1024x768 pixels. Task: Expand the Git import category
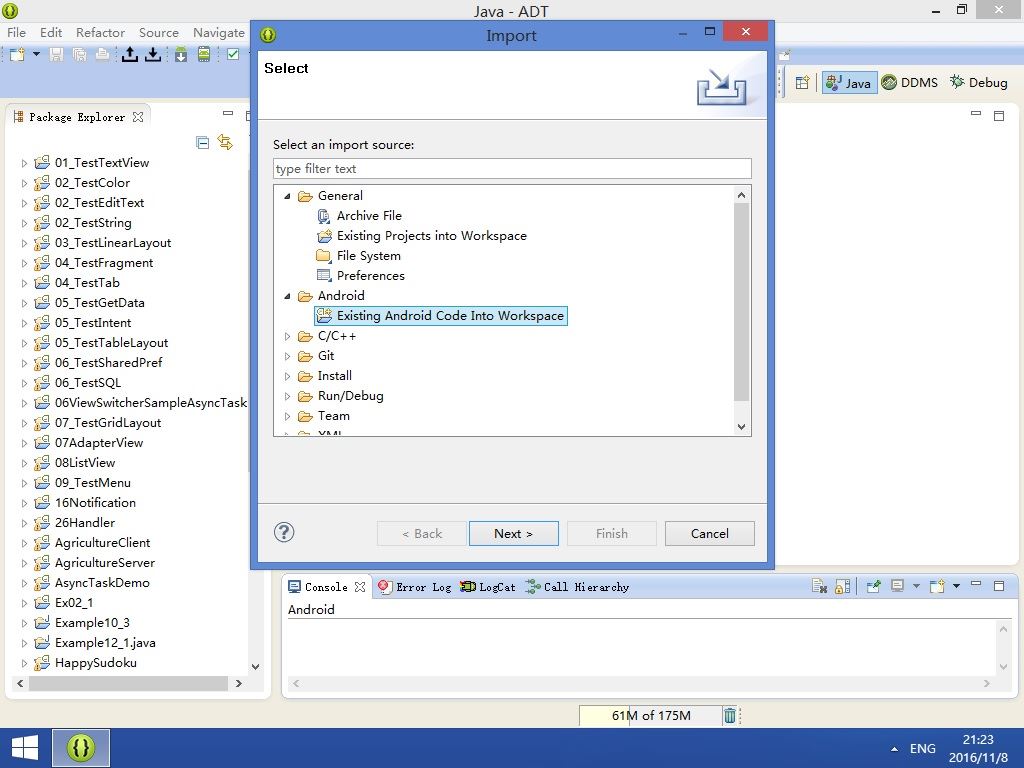pos(287,356)
